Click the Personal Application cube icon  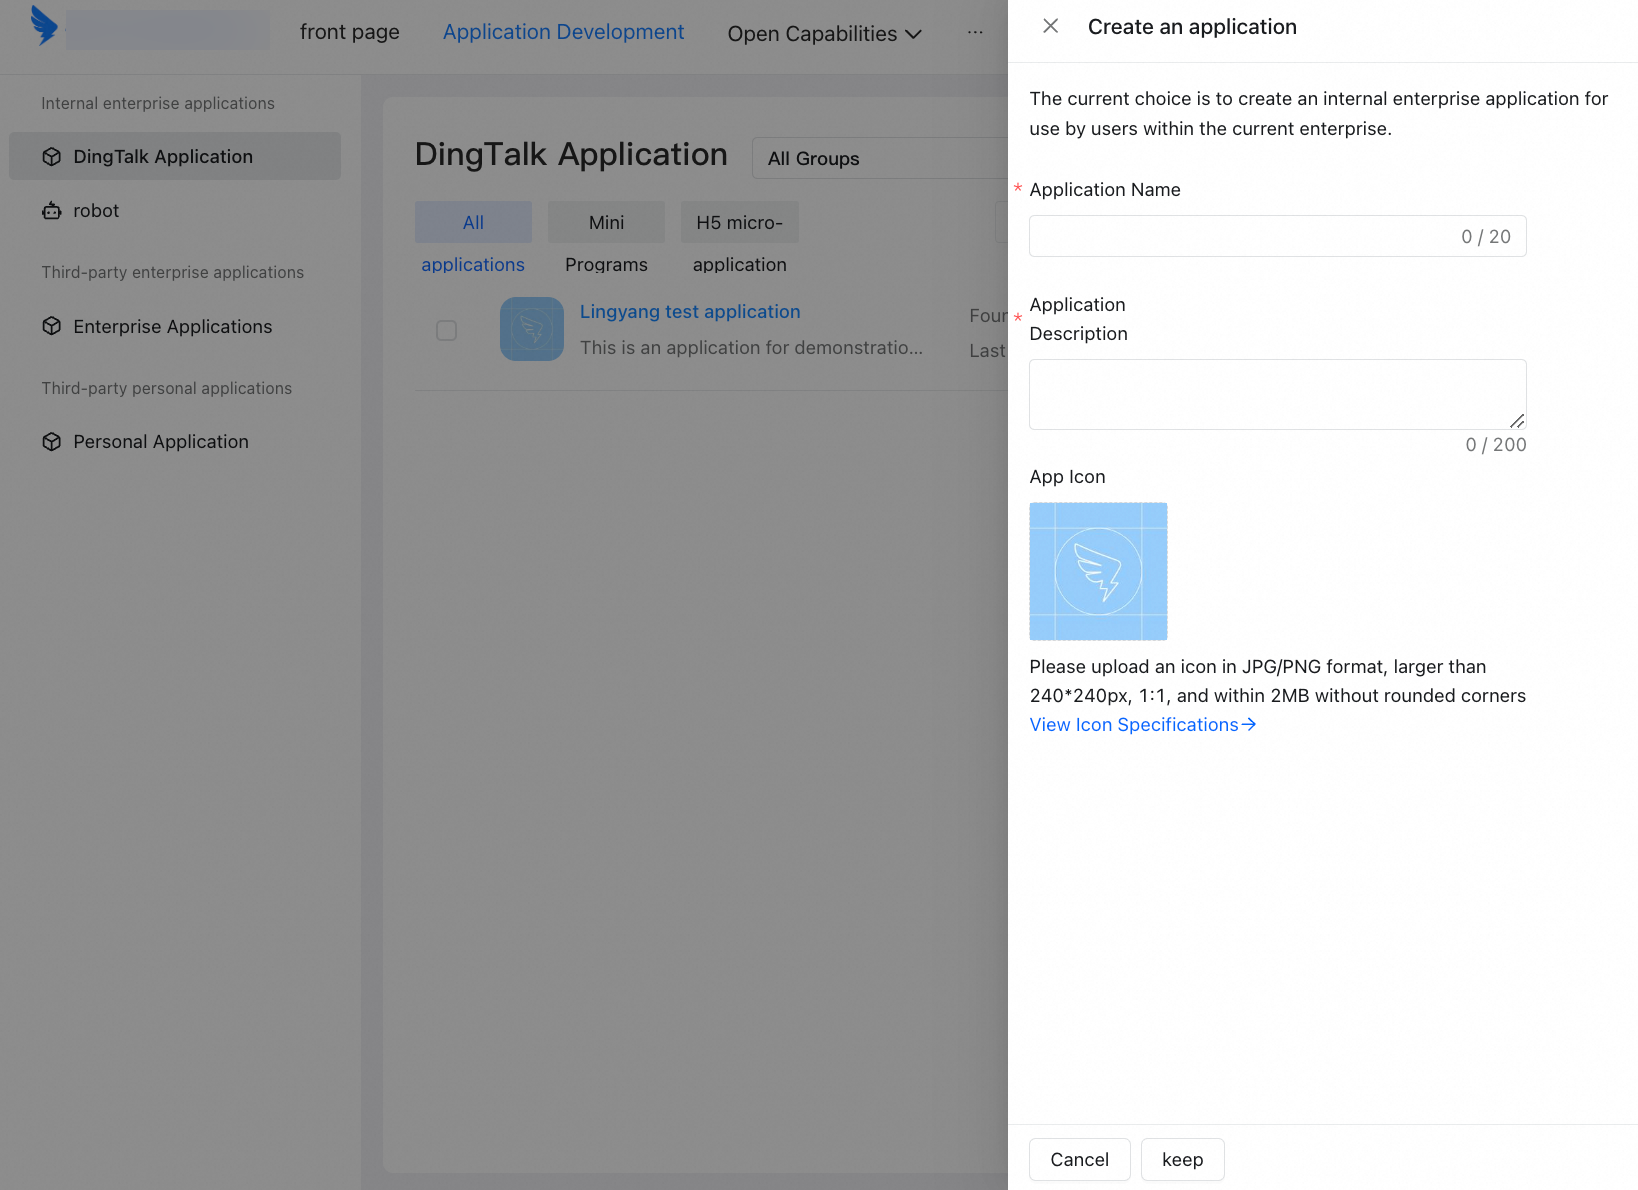[x=52, y=442]
